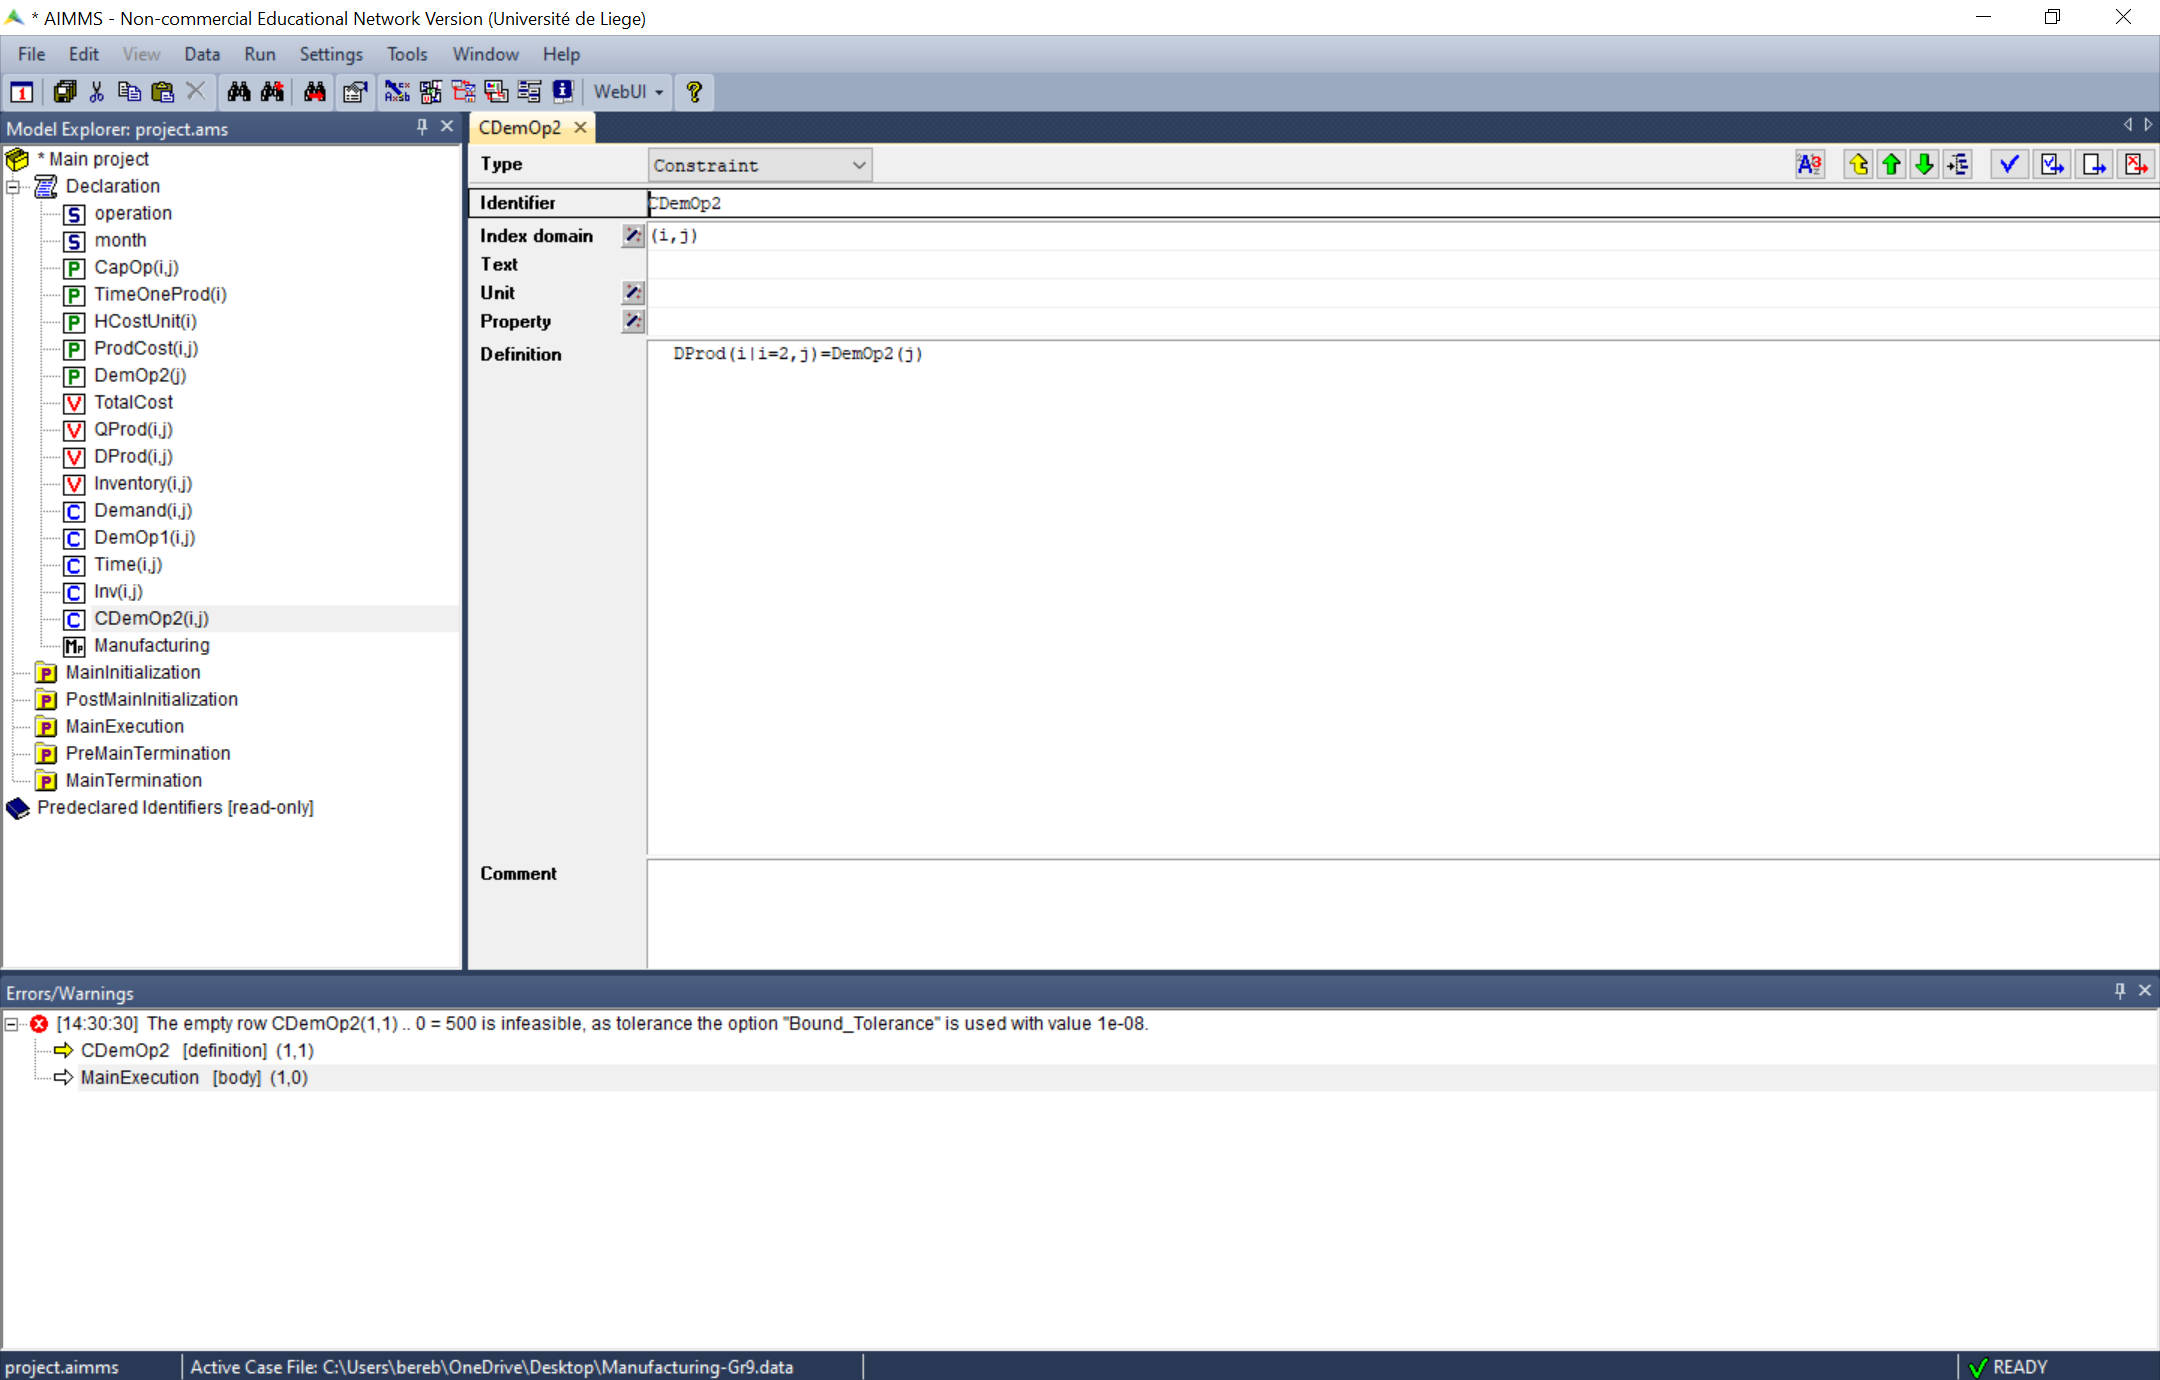Click the green down arrow, next attribute form
The height and width of the screenshot is (1380, 2160).
tap(1924, 164)
